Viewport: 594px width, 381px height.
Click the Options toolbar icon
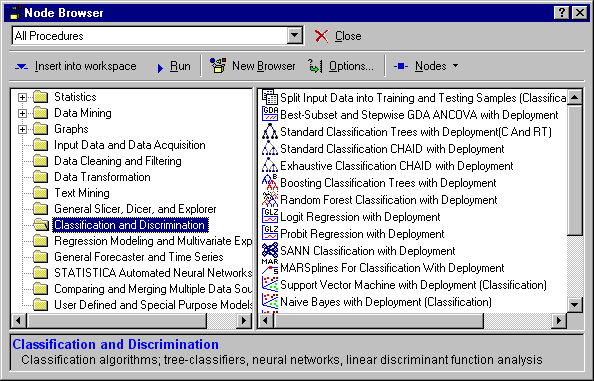pos(315,66)
